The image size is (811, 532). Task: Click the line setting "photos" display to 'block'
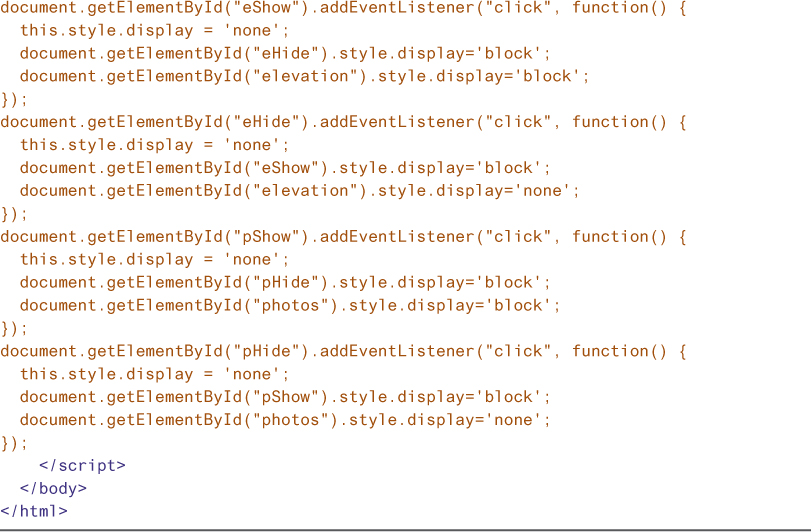(290, 306)
